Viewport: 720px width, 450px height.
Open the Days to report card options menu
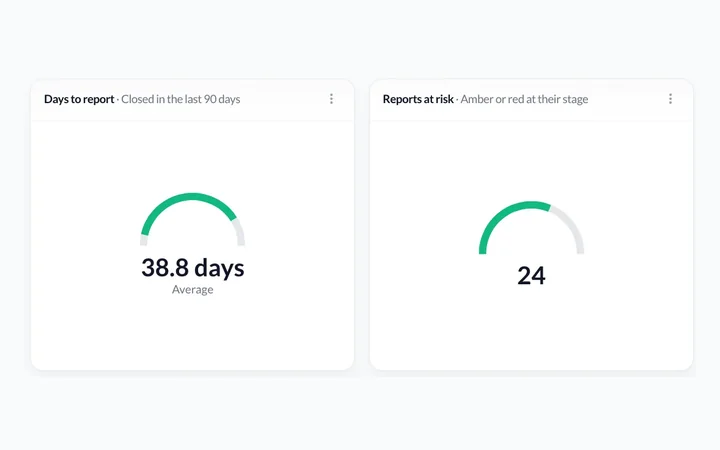click(x=331, y=99)
